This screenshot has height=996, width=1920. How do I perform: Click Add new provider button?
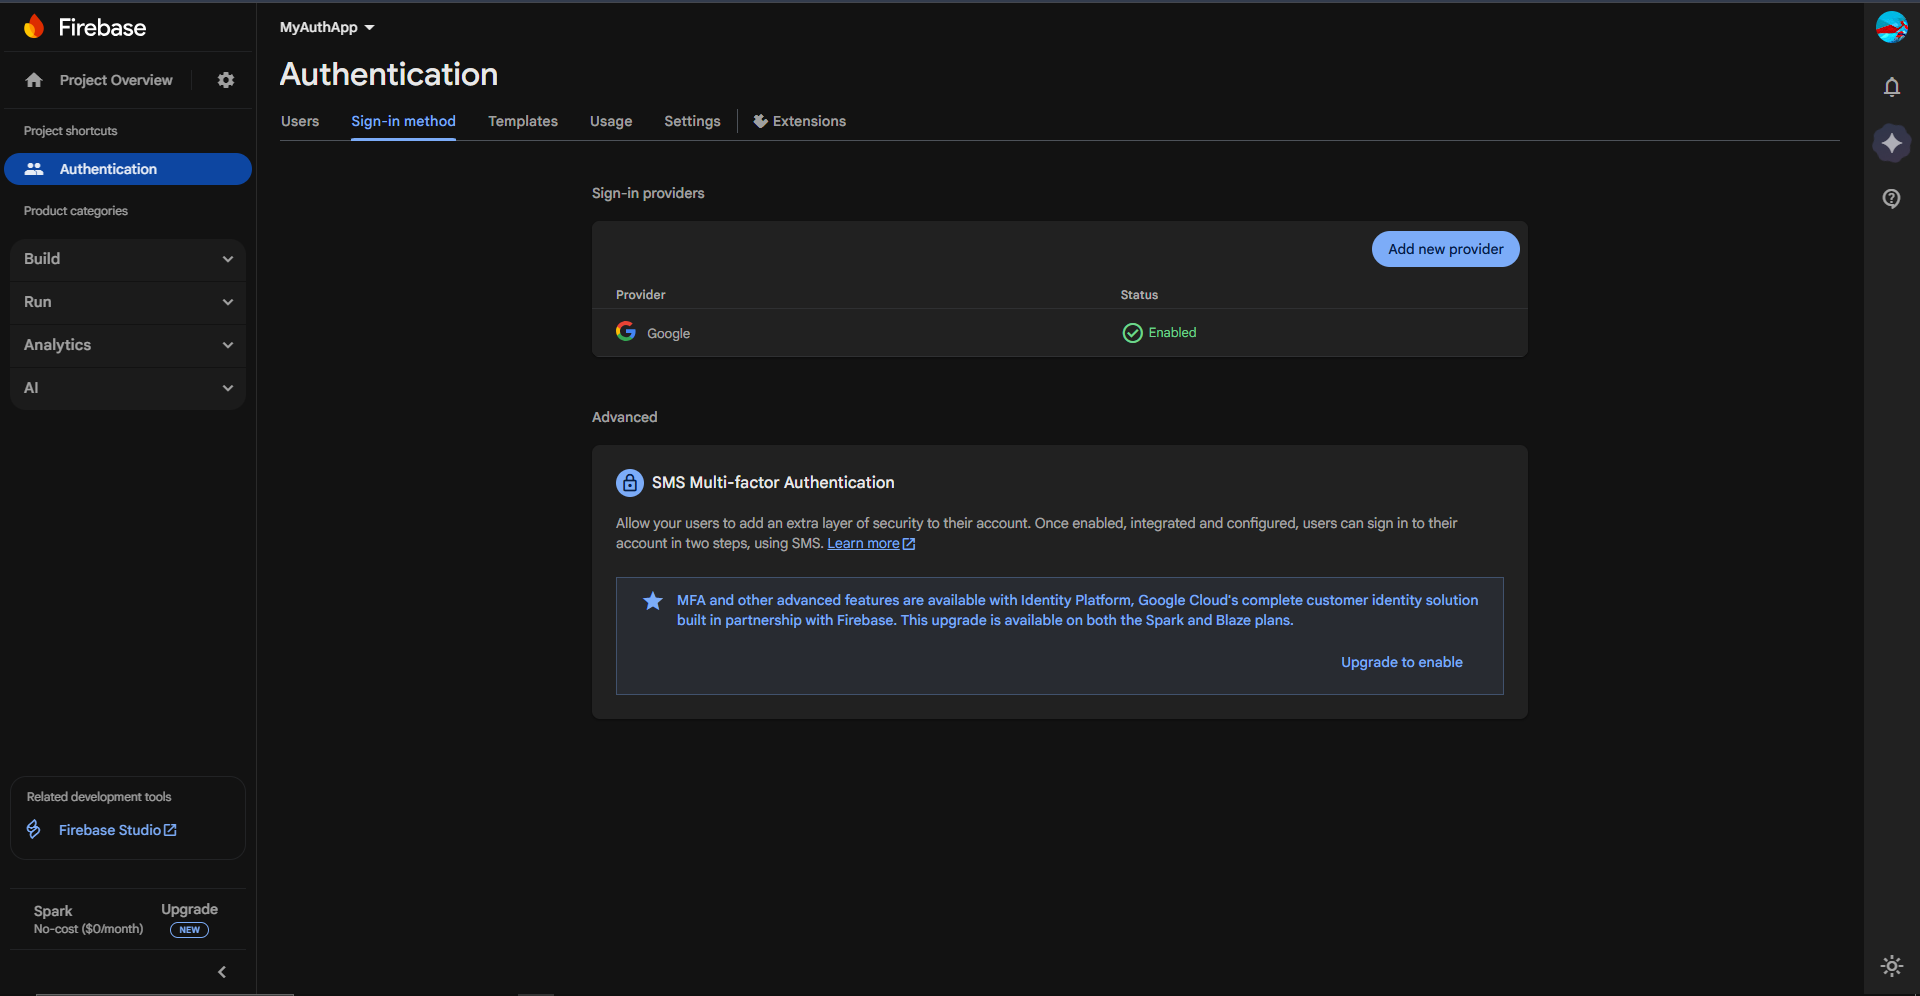1445,249
